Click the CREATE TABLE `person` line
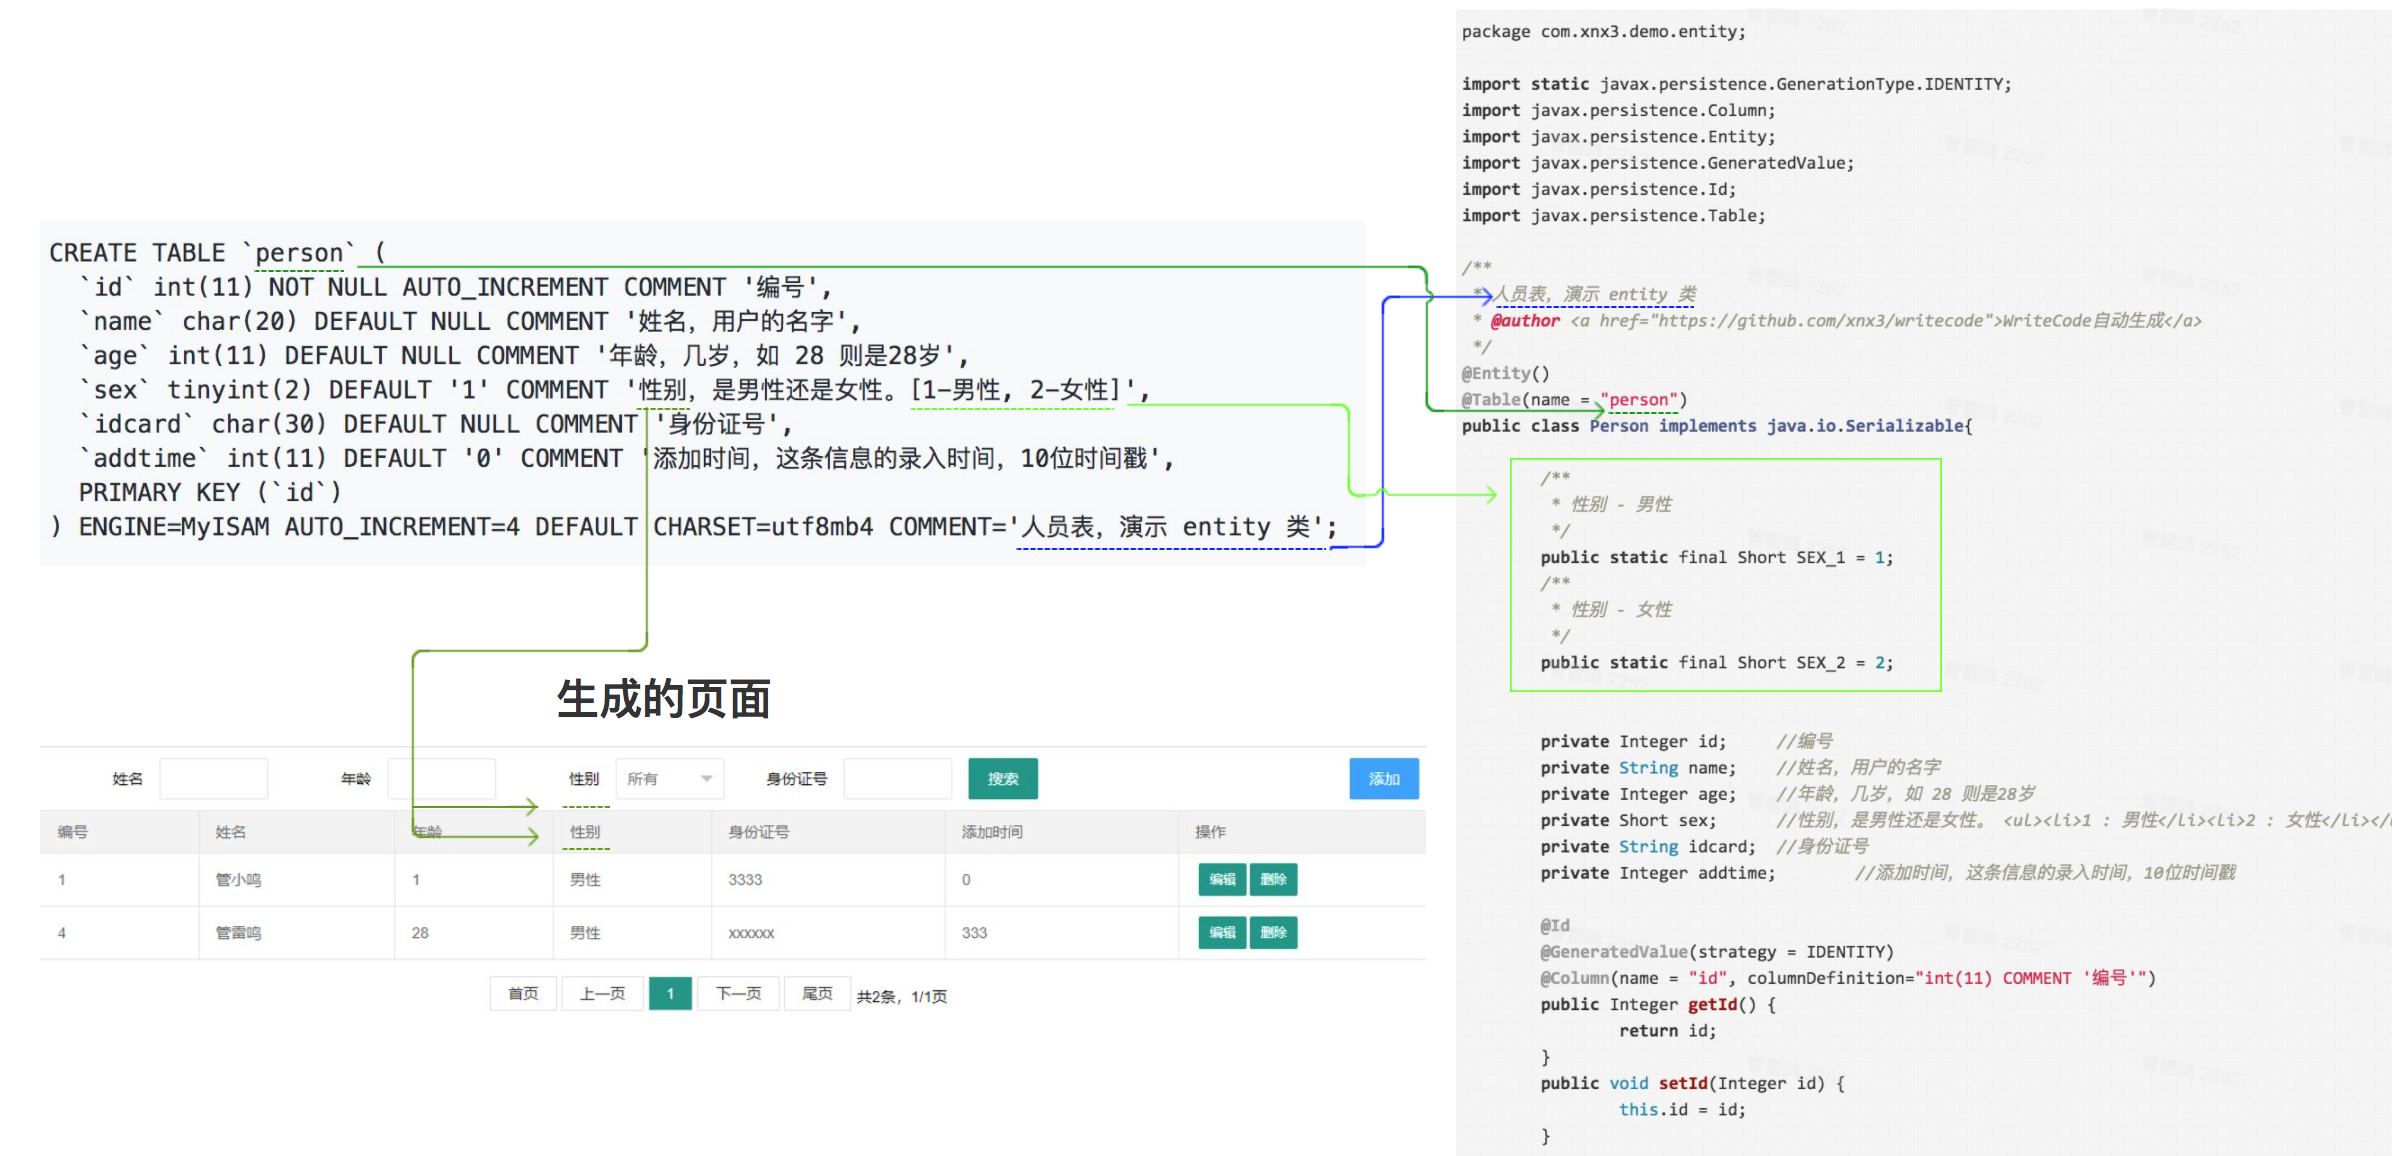This screenshot has height=1156, width=2392. tap(218, 253)
